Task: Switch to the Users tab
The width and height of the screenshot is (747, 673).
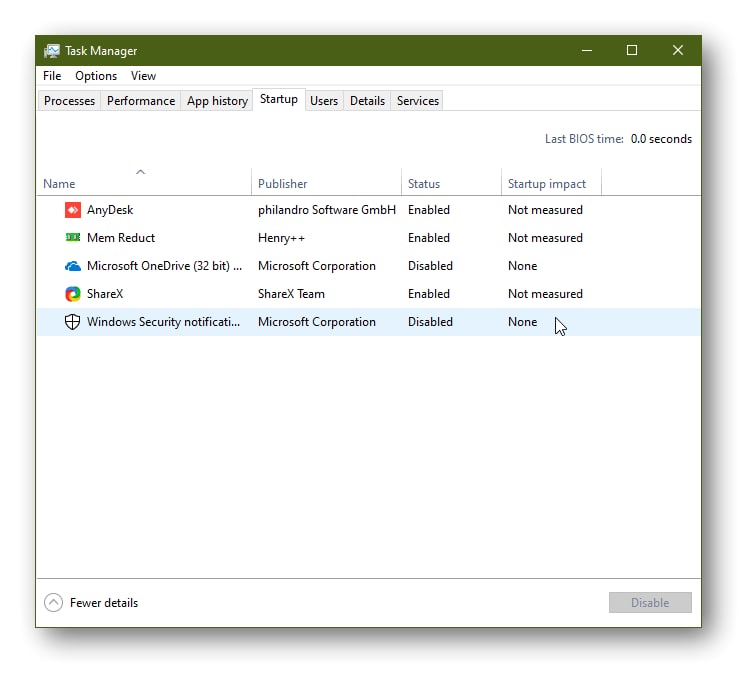Action: (324, 101)
